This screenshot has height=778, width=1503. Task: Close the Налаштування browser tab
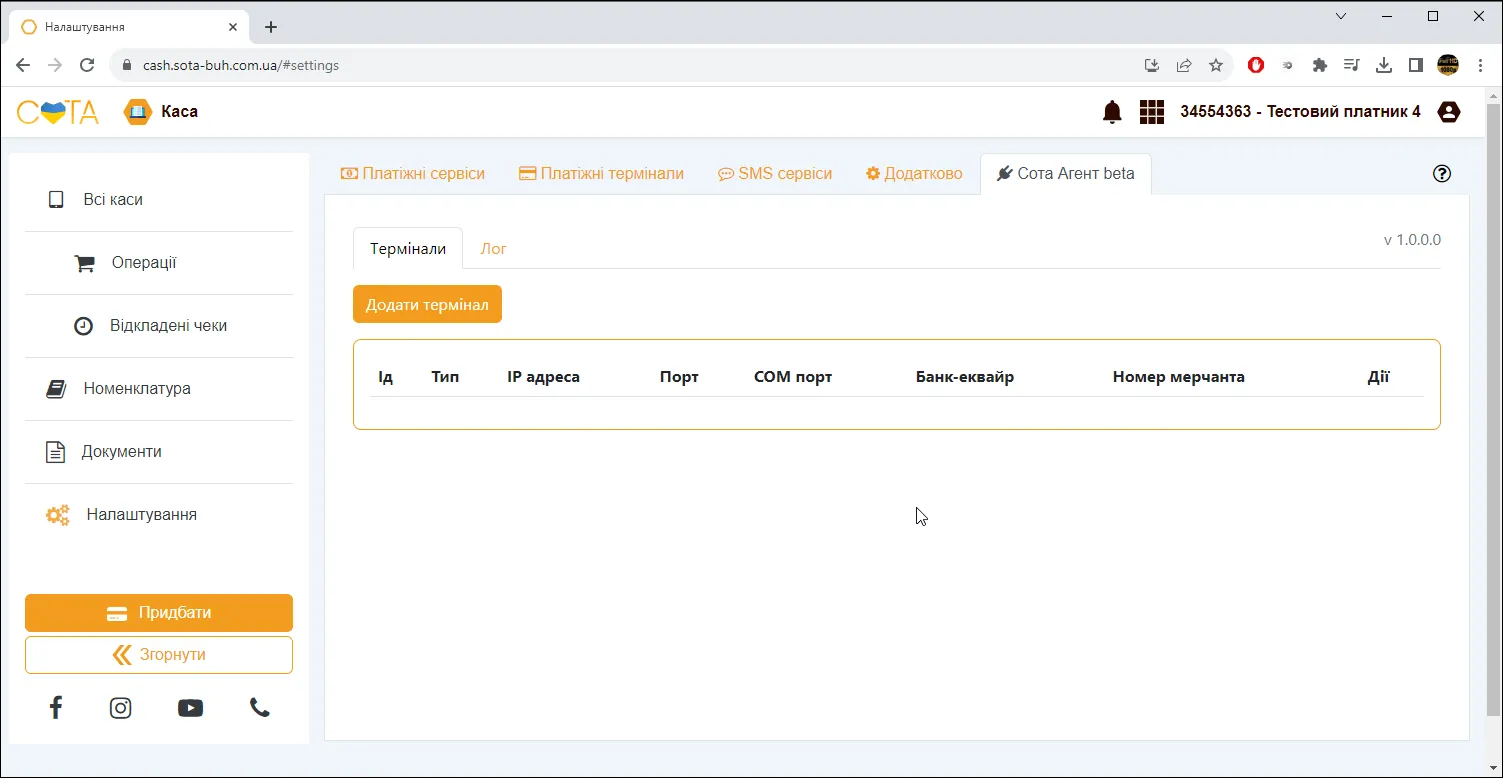click(234, 27)
